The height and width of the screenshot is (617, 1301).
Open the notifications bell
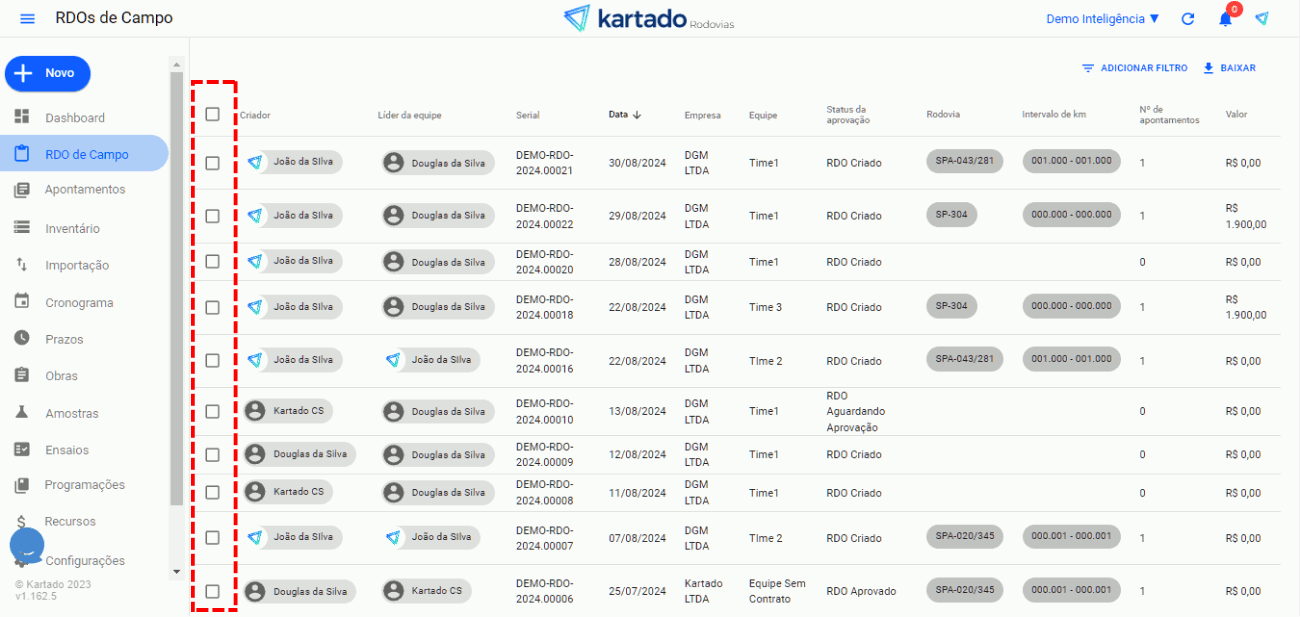(x=1225, y=19)
